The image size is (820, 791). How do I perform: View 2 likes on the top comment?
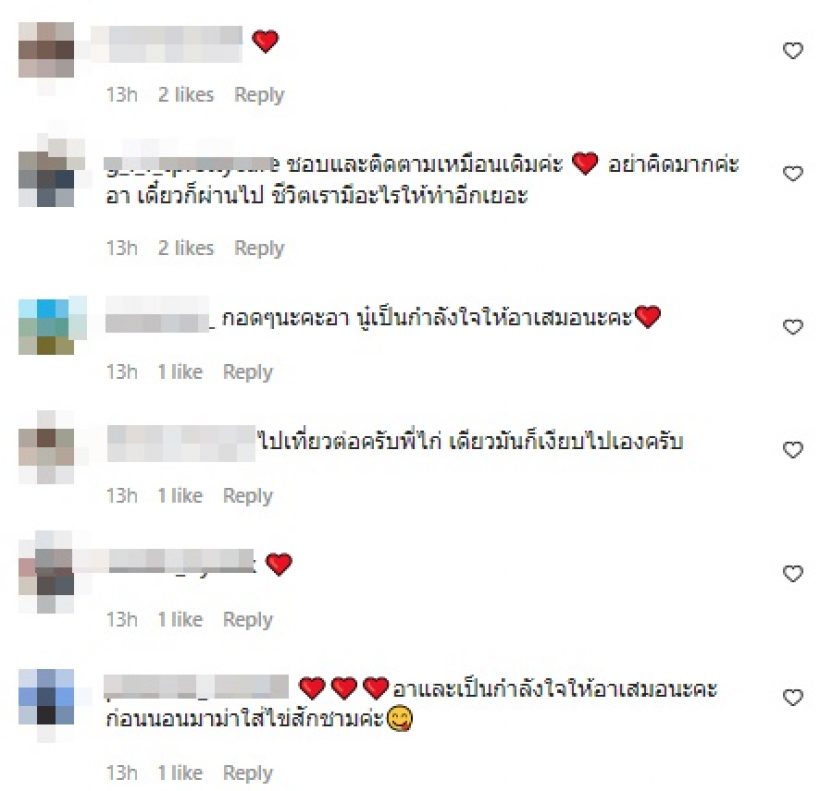186,95
